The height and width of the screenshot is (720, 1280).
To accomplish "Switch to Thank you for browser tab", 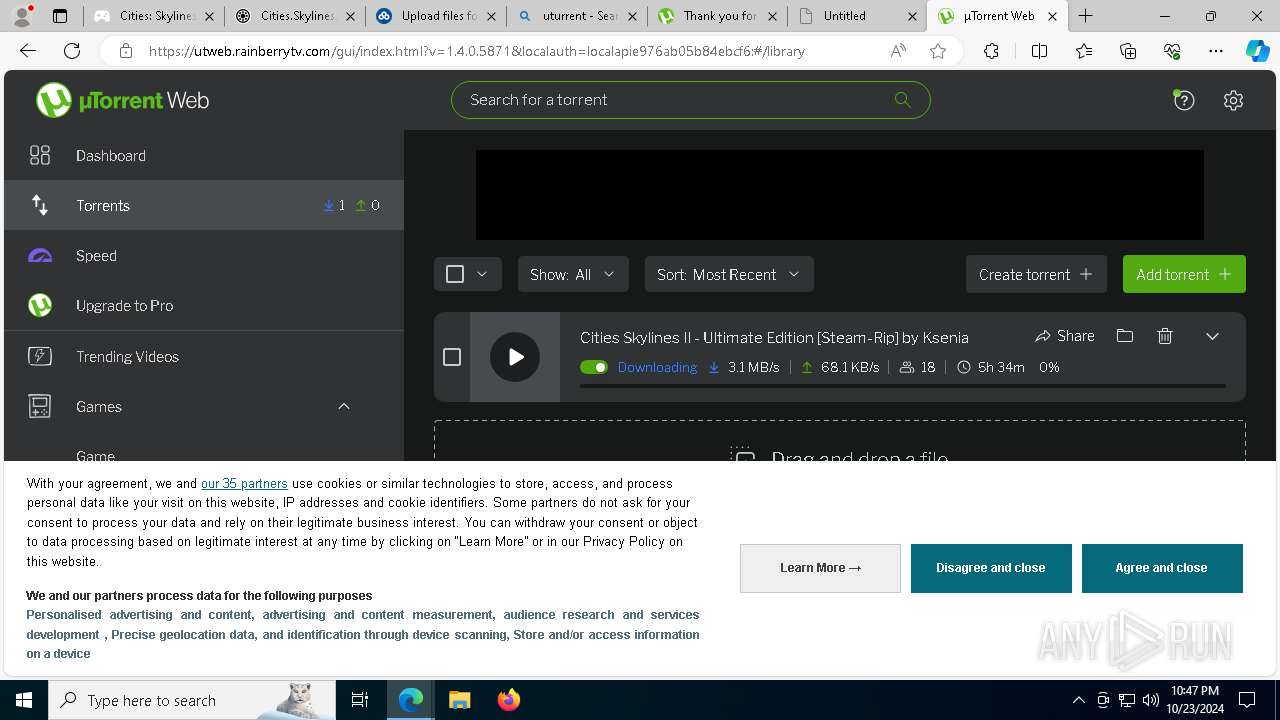I will (718, 16).
